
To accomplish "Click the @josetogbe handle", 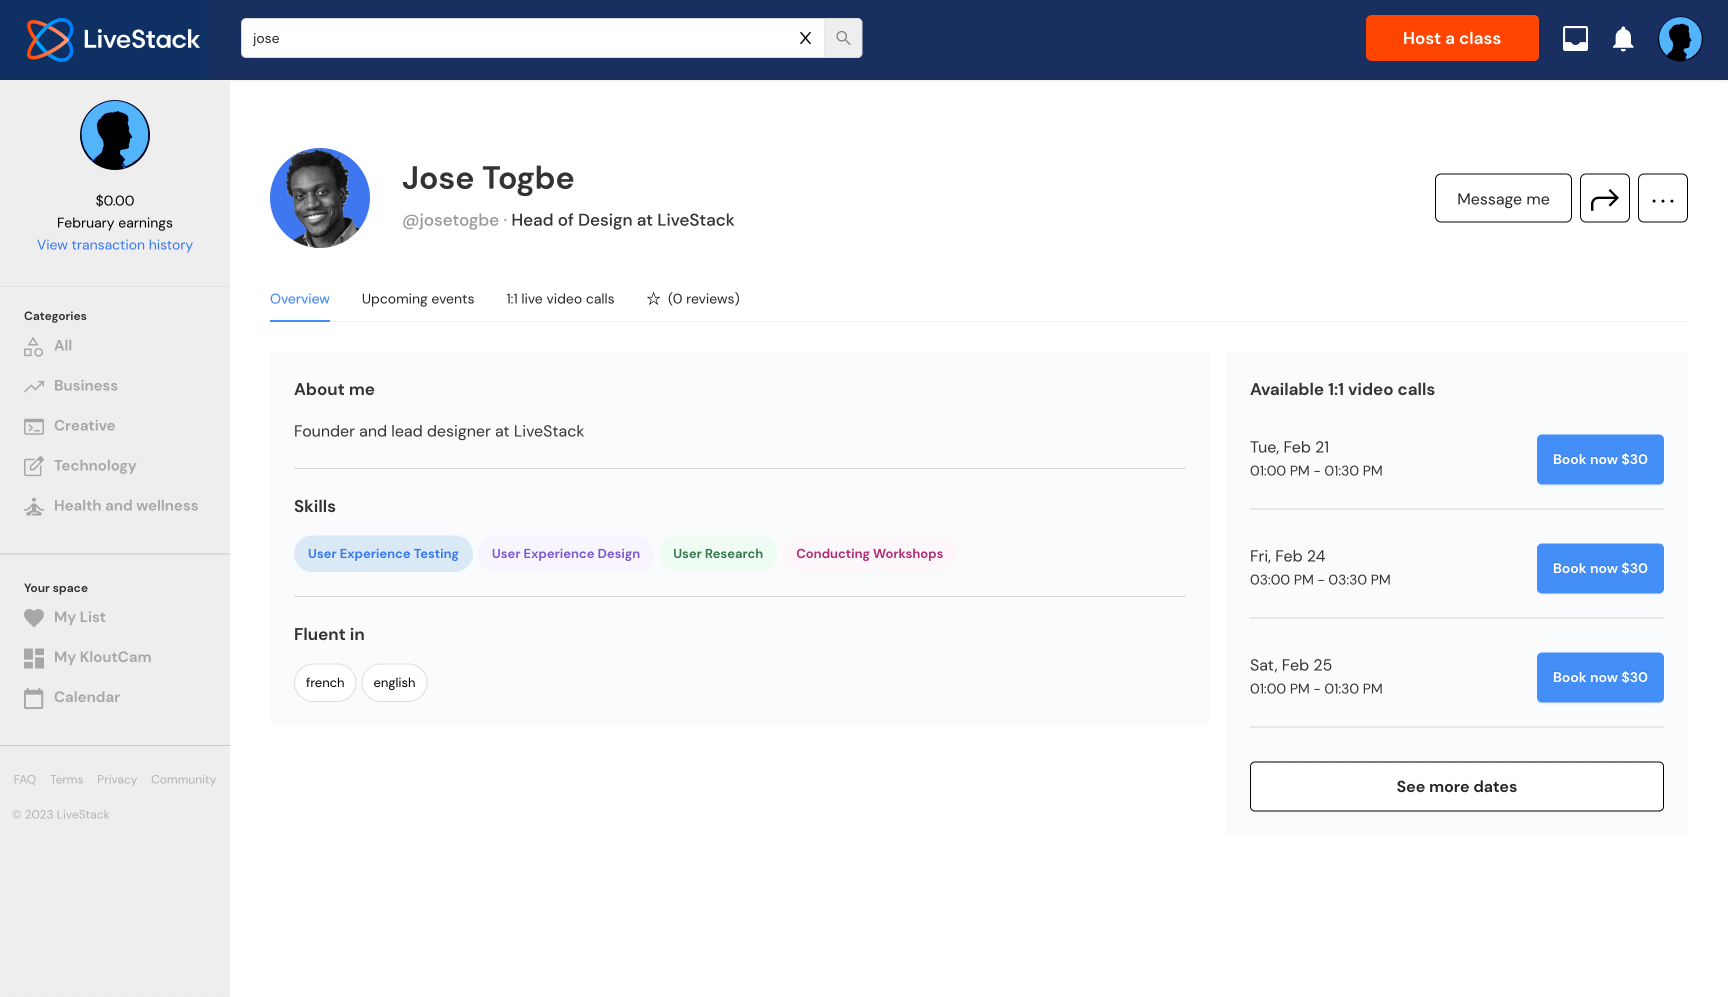I will [x=450, y=220].
